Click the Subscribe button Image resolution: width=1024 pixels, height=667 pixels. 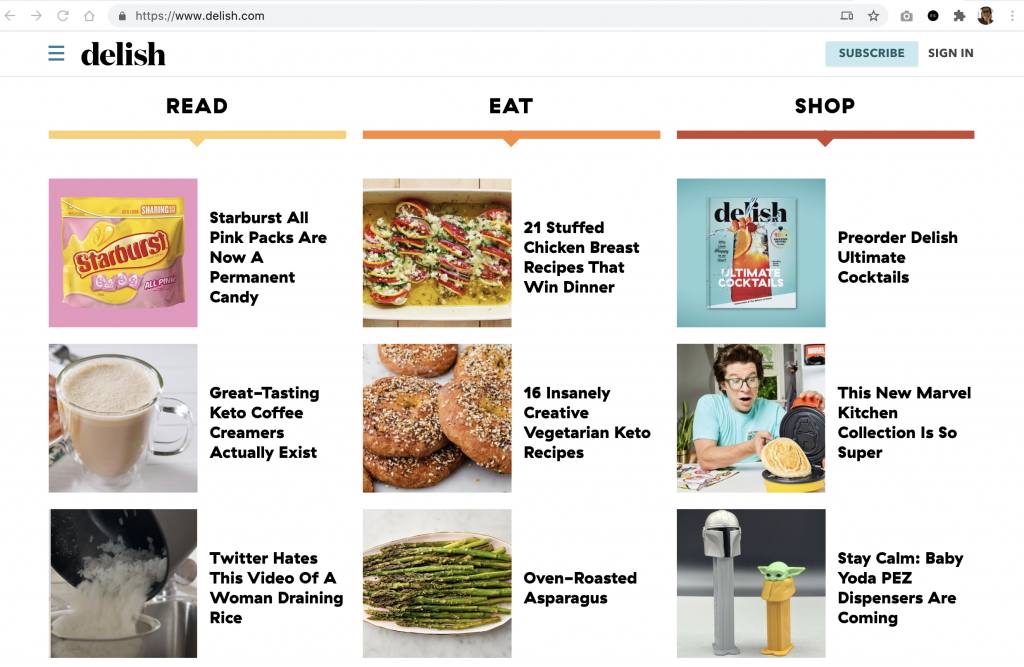(x=871, y=53)
